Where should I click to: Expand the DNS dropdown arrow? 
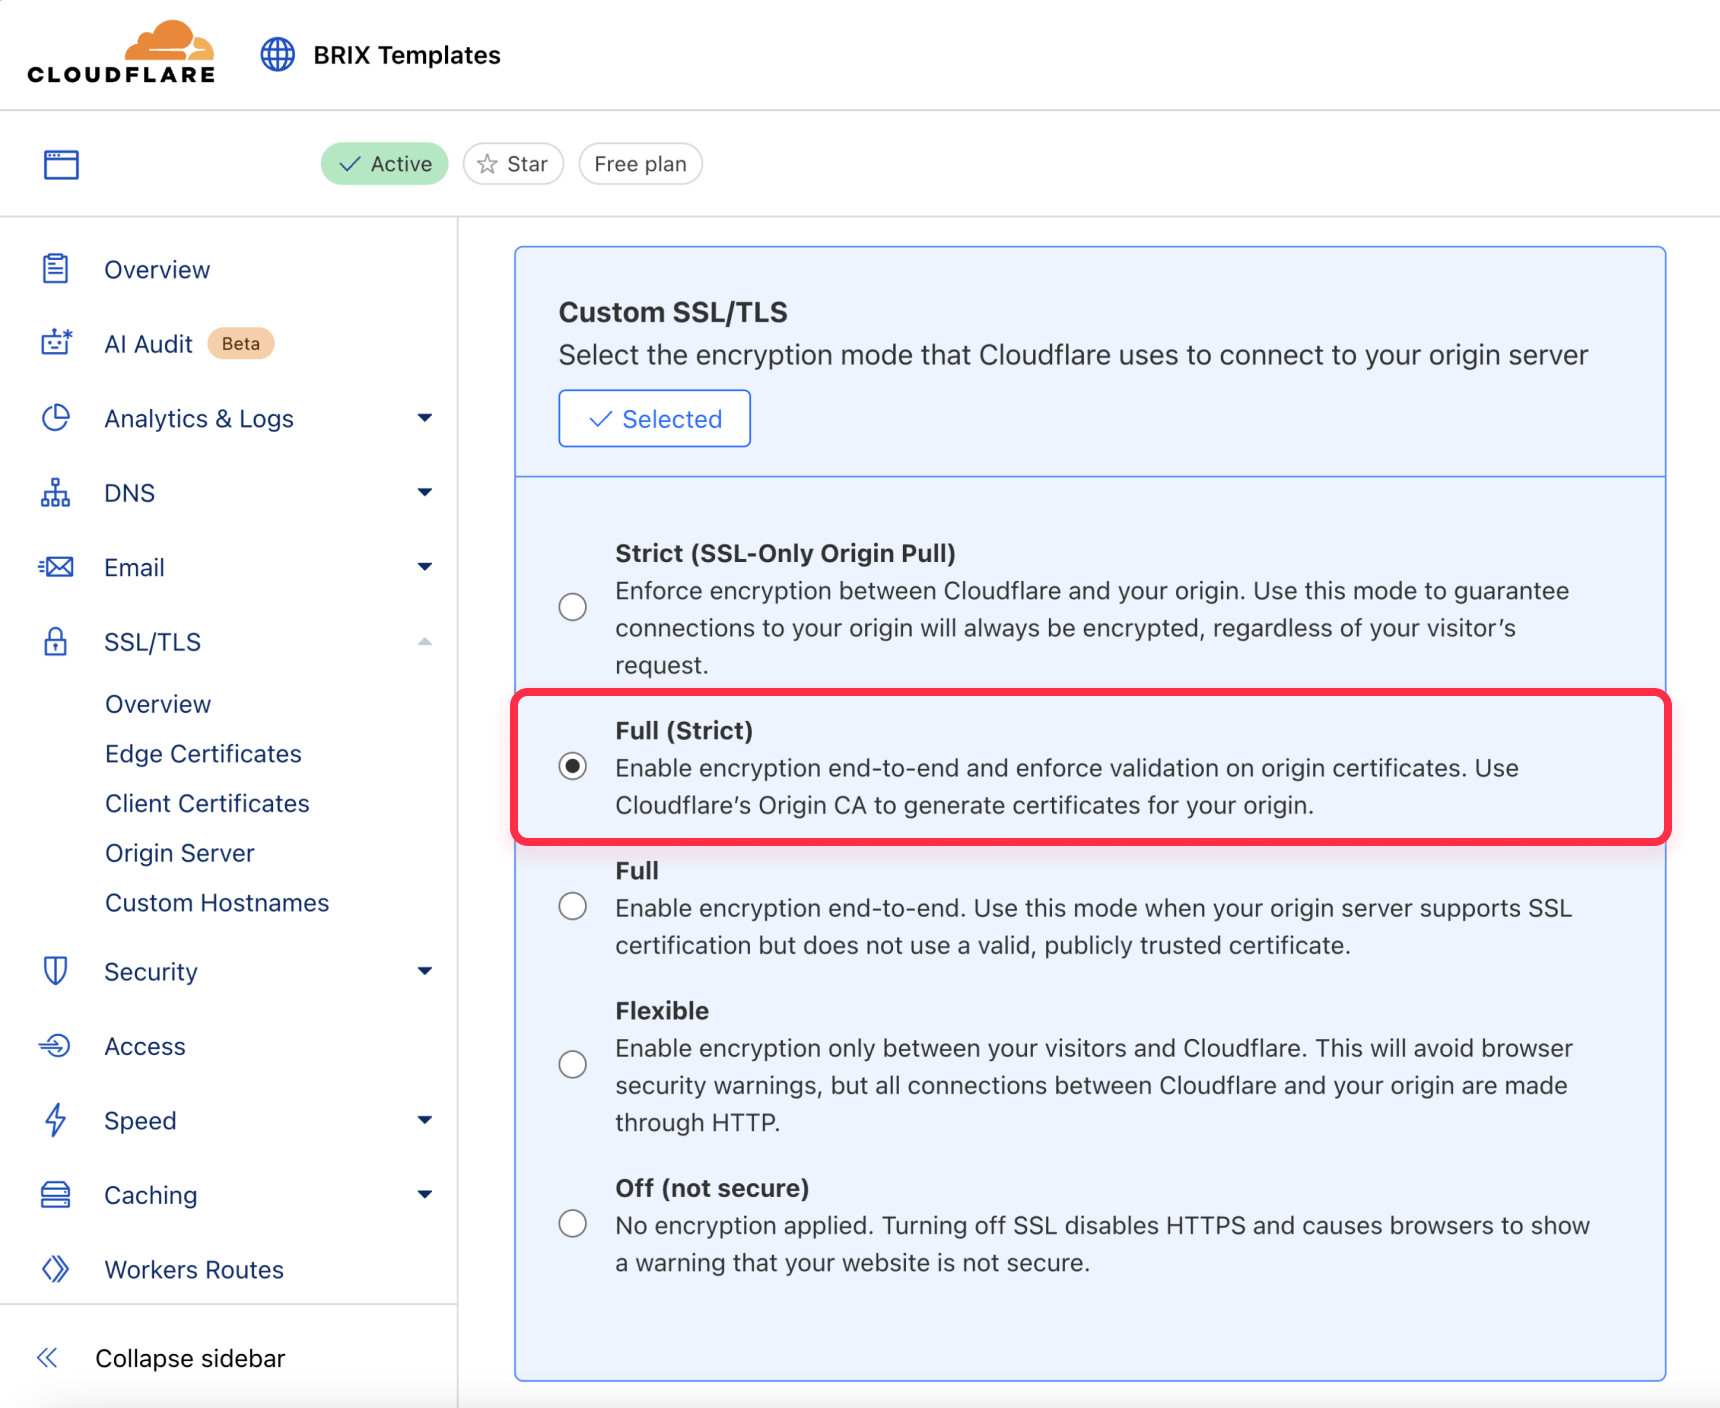[x=425, y=492]
